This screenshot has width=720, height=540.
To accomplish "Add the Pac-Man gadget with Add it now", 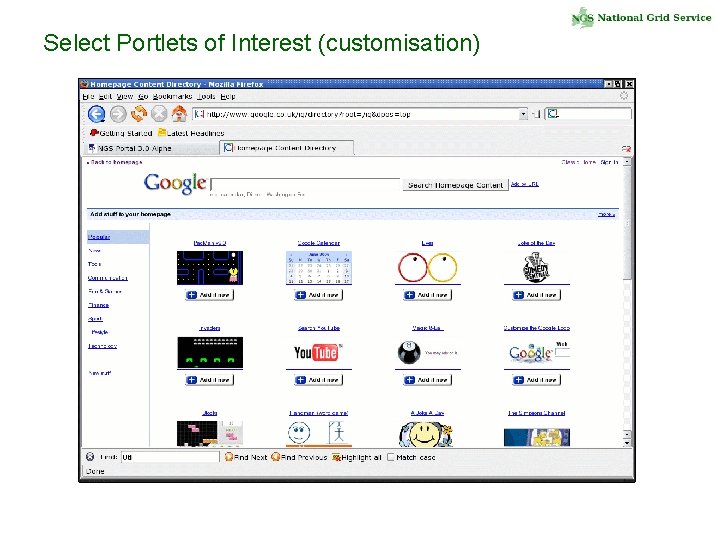I will pyautogui.click(x=210, y=295).
